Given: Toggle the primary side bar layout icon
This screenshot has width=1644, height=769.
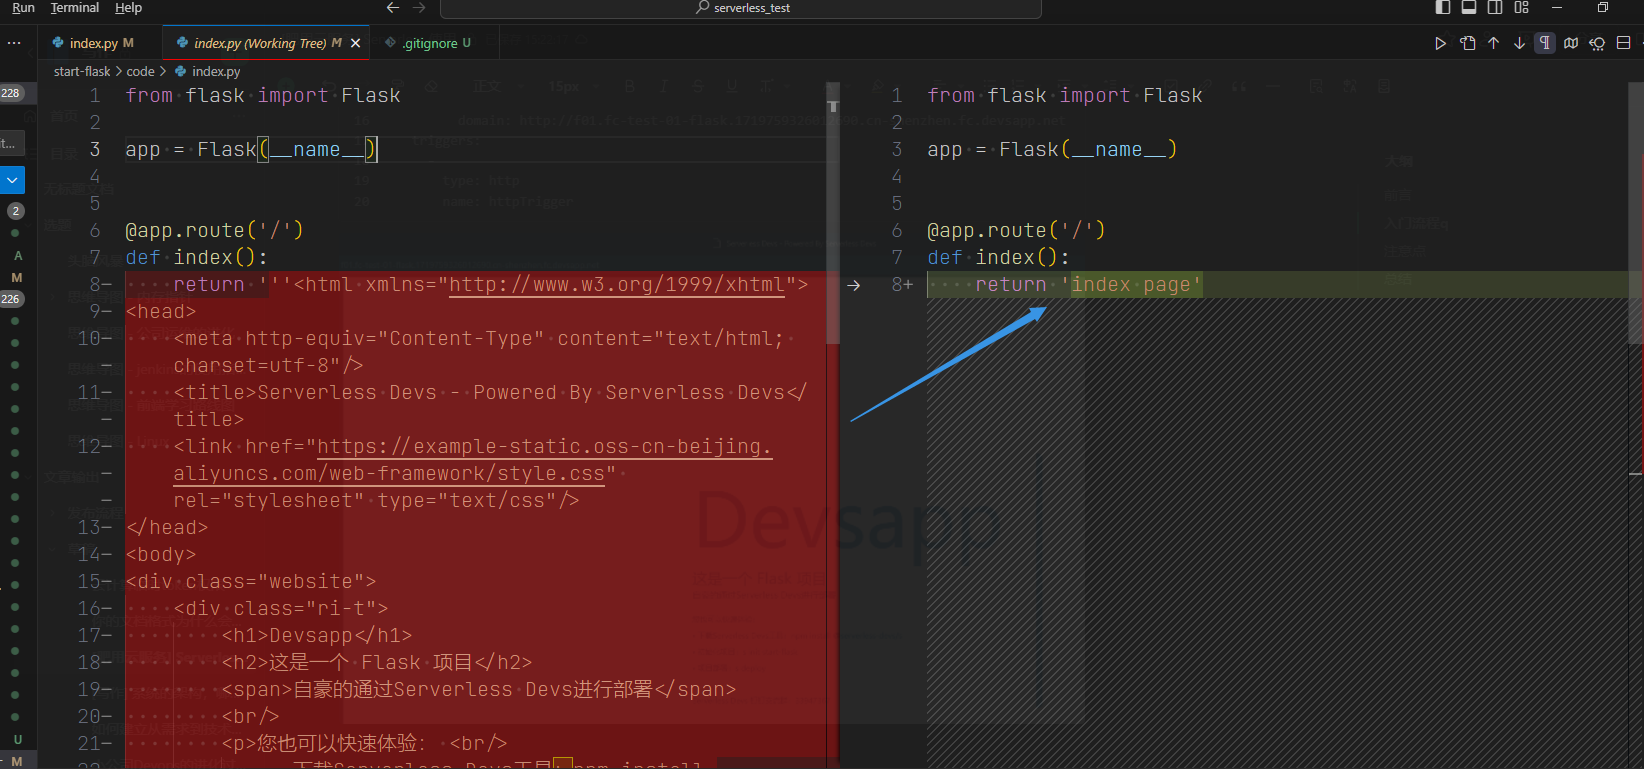Looking at the screenshot, I should (x=1443, y=8).
